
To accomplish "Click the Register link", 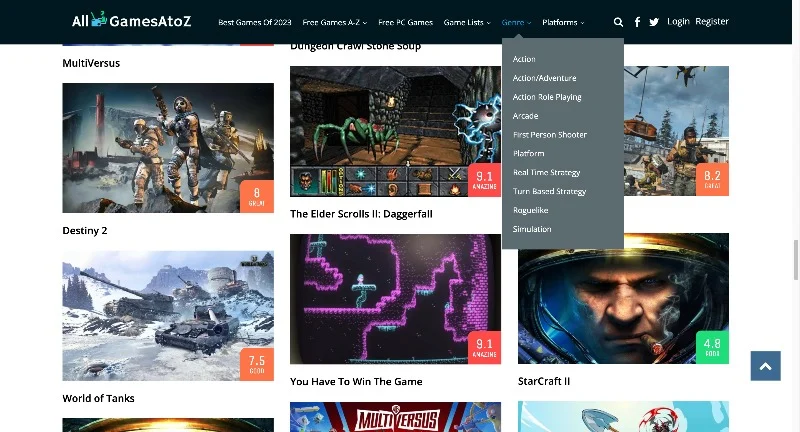I will (712, 21).
